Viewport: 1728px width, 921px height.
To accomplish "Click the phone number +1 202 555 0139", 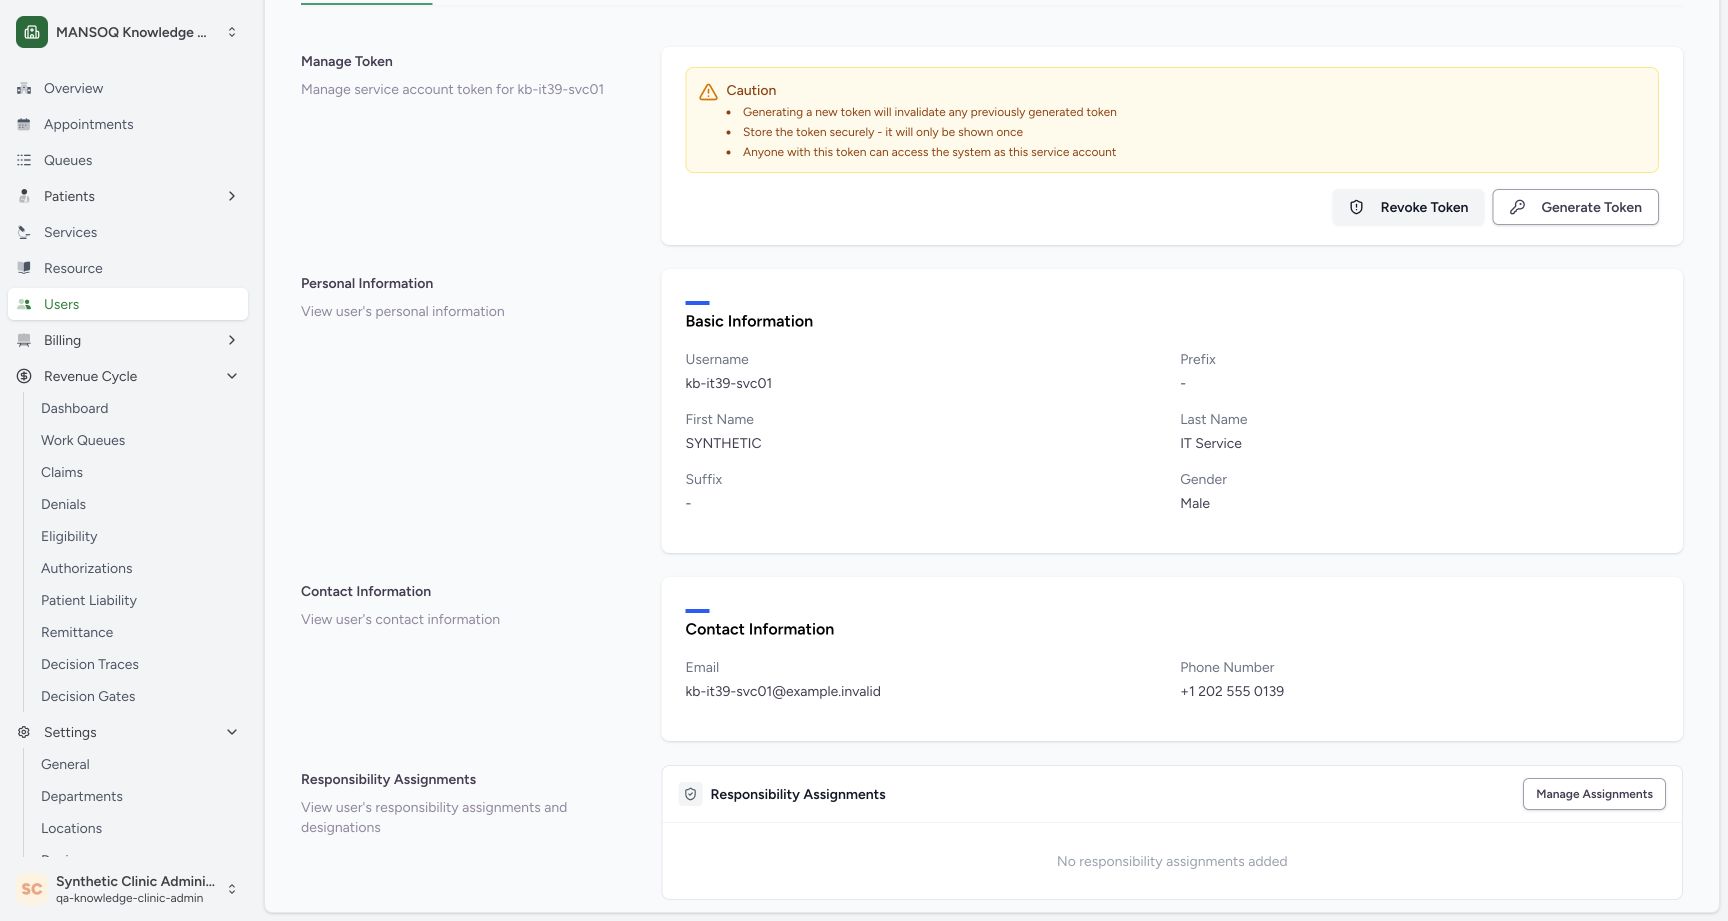I will pyautogui.click(x=1232, y=691).
